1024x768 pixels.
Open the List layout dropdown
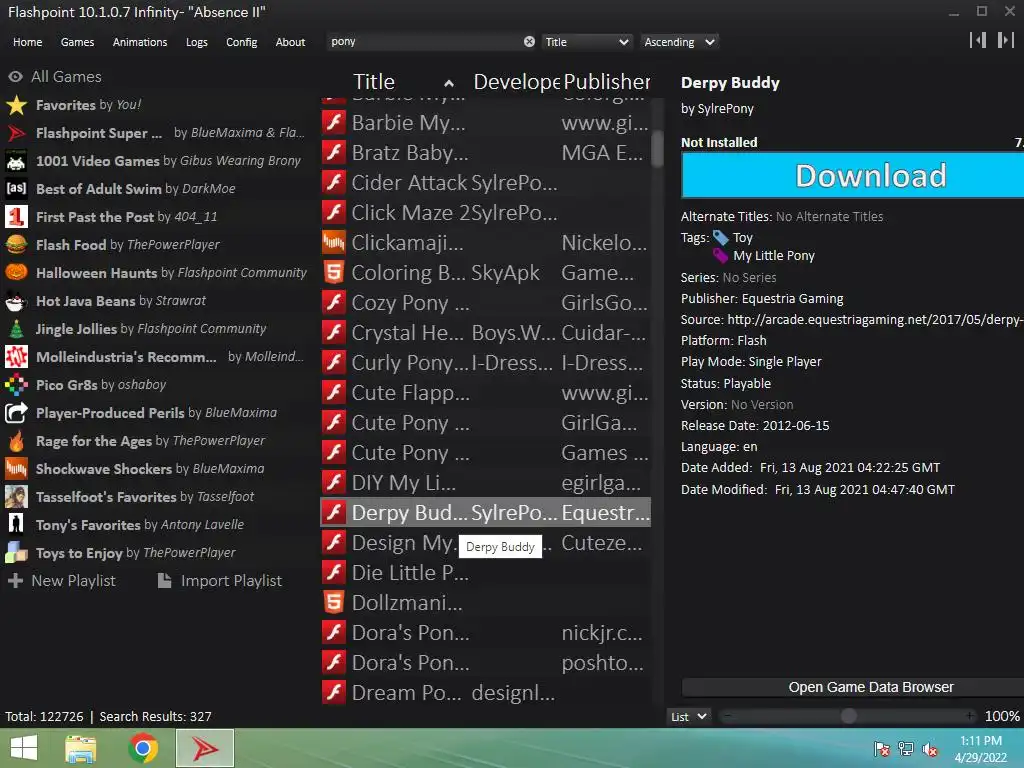(689, 717)
